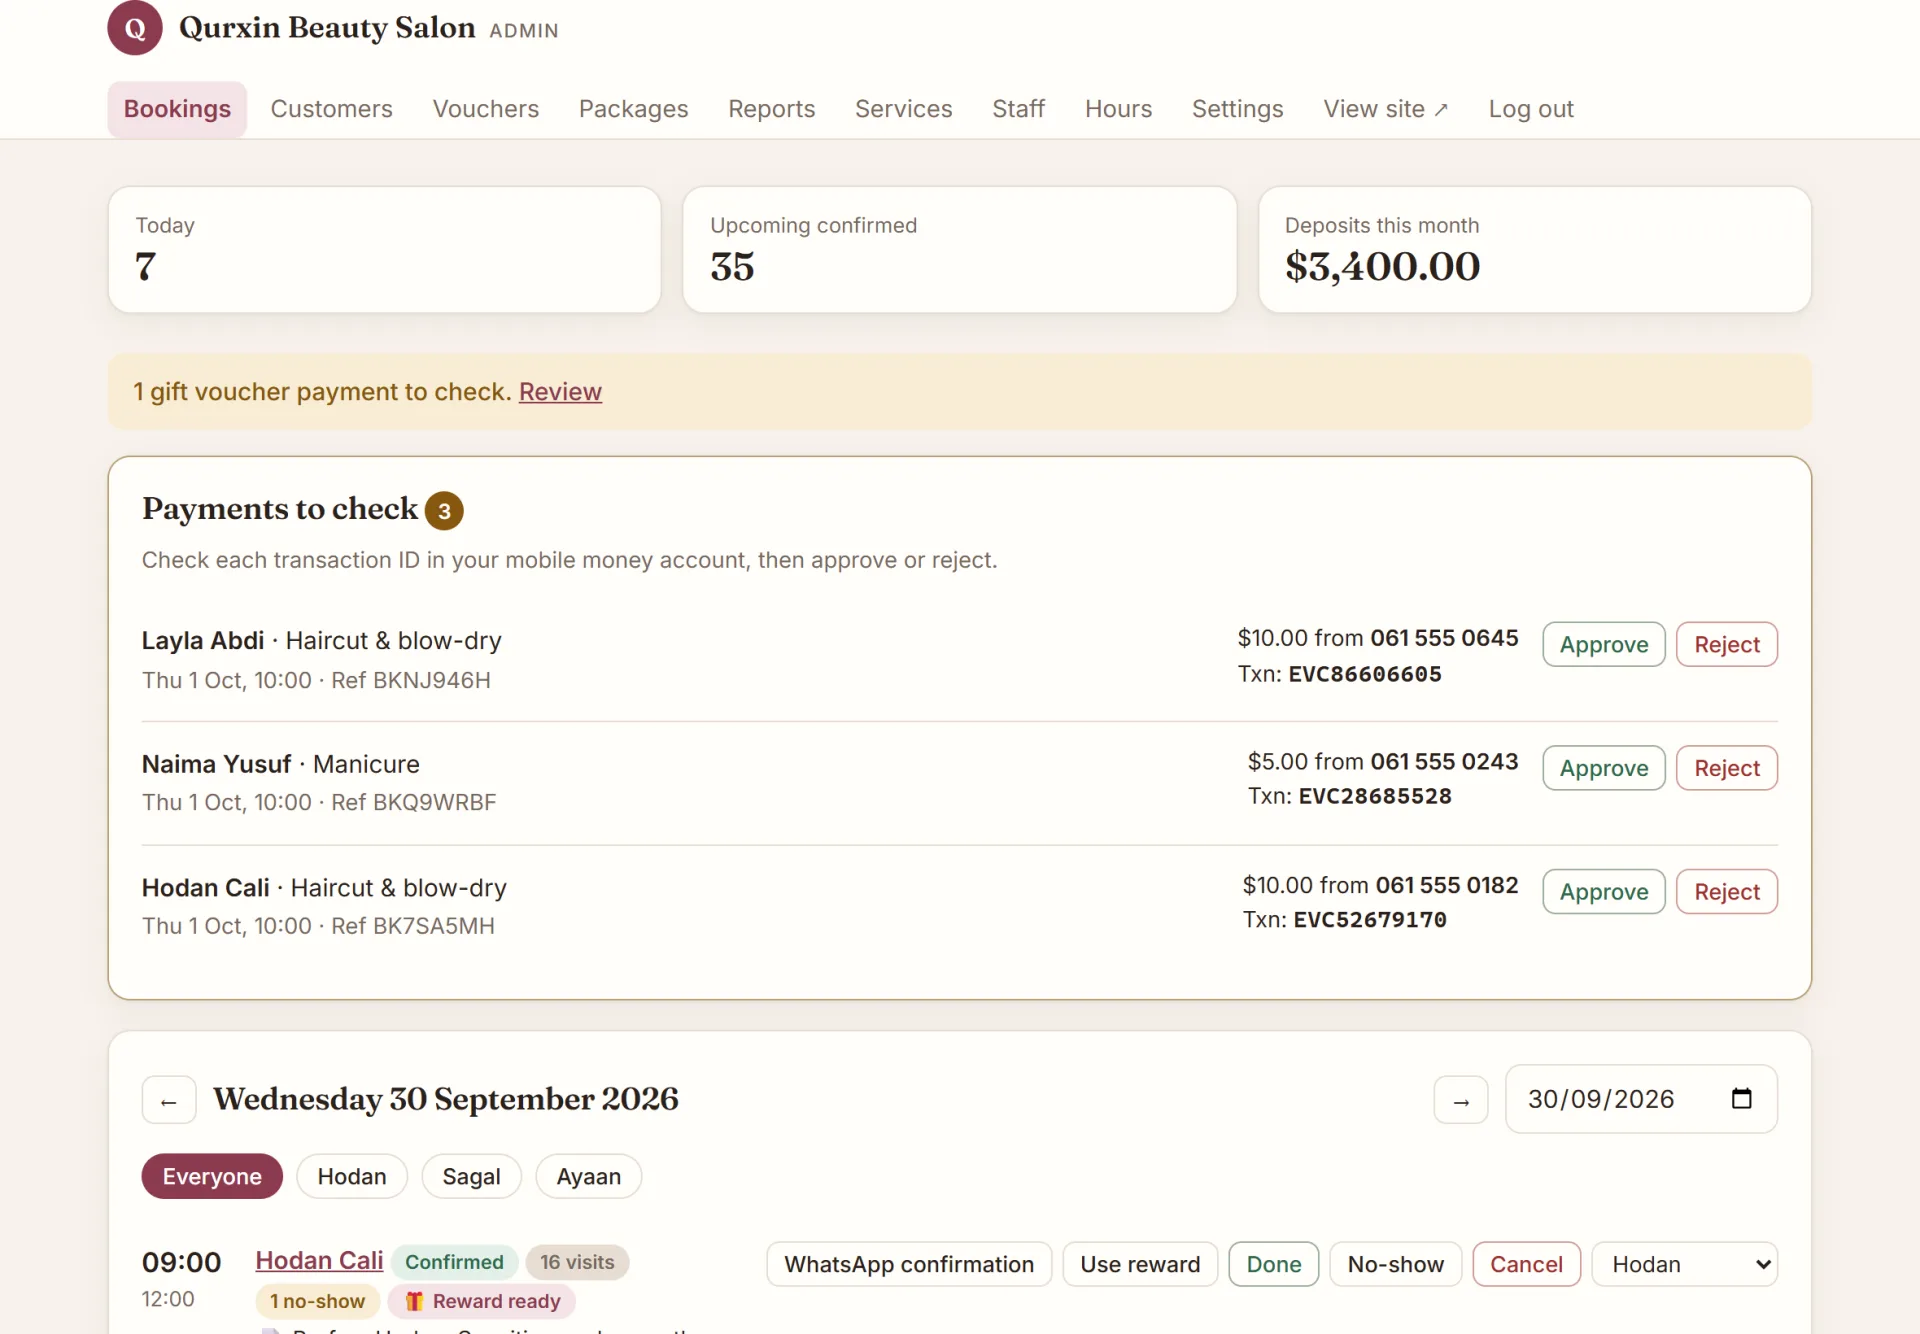Open the calendar picker icon in date field
Image resolution: width=1920 pixels, height=1334 pixels.
[1741, 1098]
